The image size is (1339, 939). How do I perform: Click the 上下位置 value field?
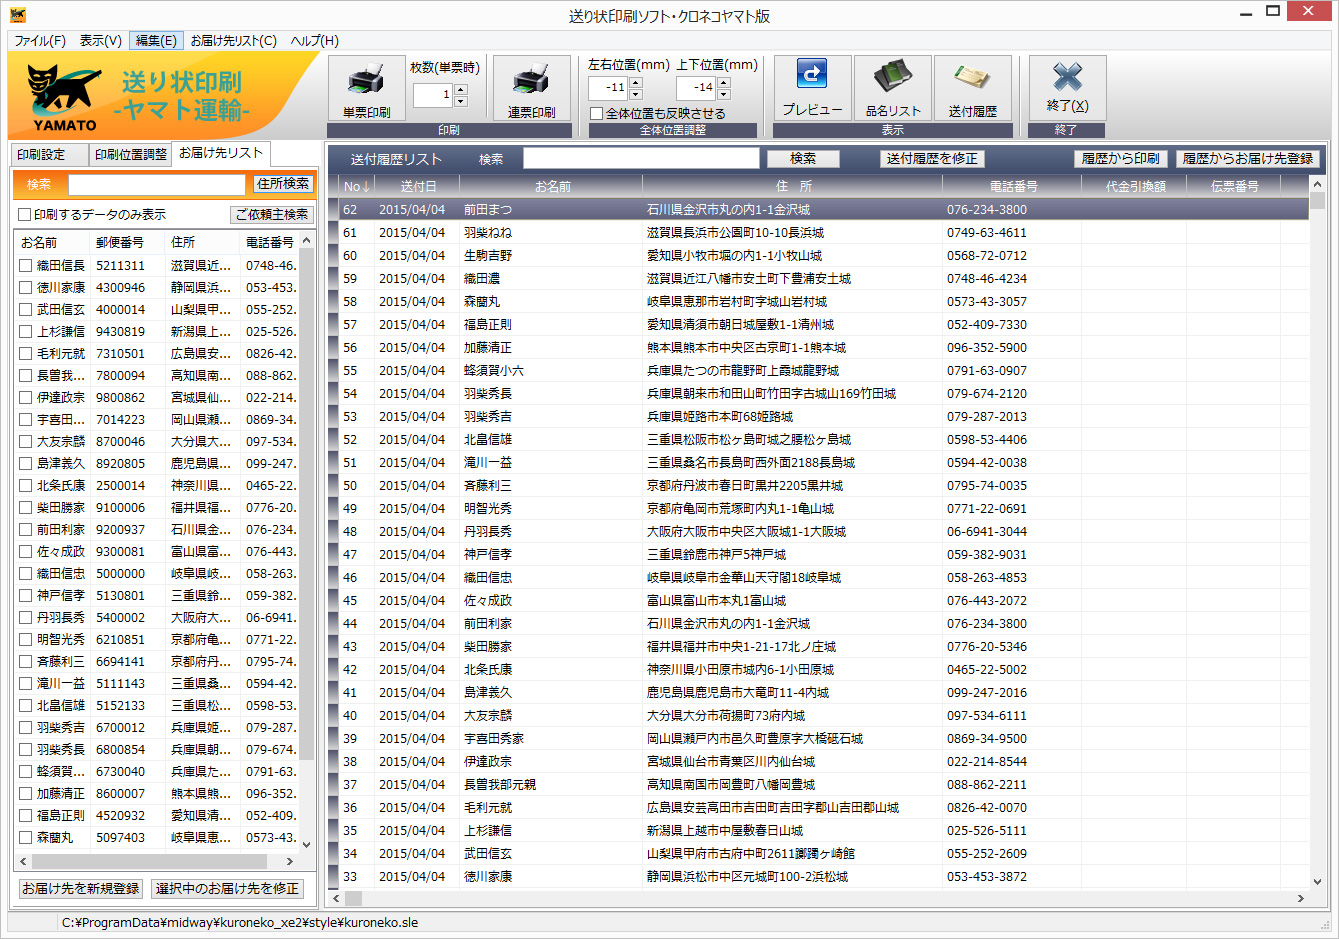point(697,88)
